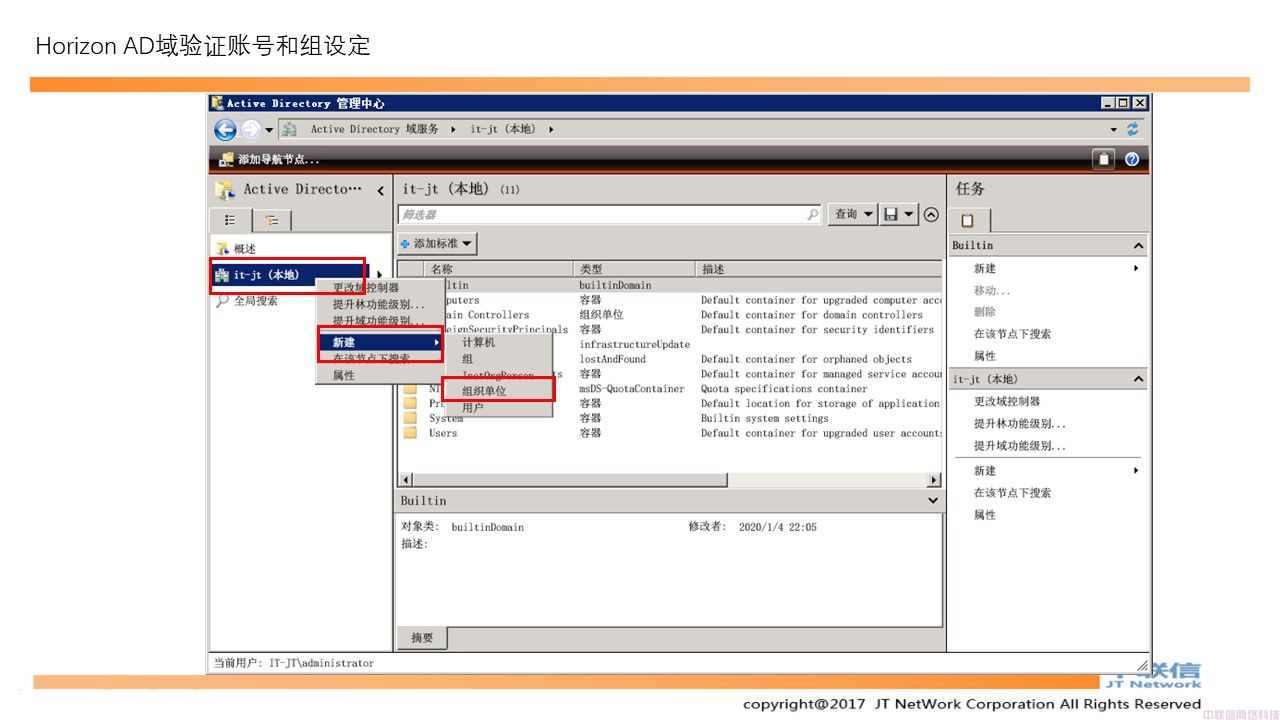Select 概述 in navigation pane
The image size is (1280, 720).
(245, 249)
